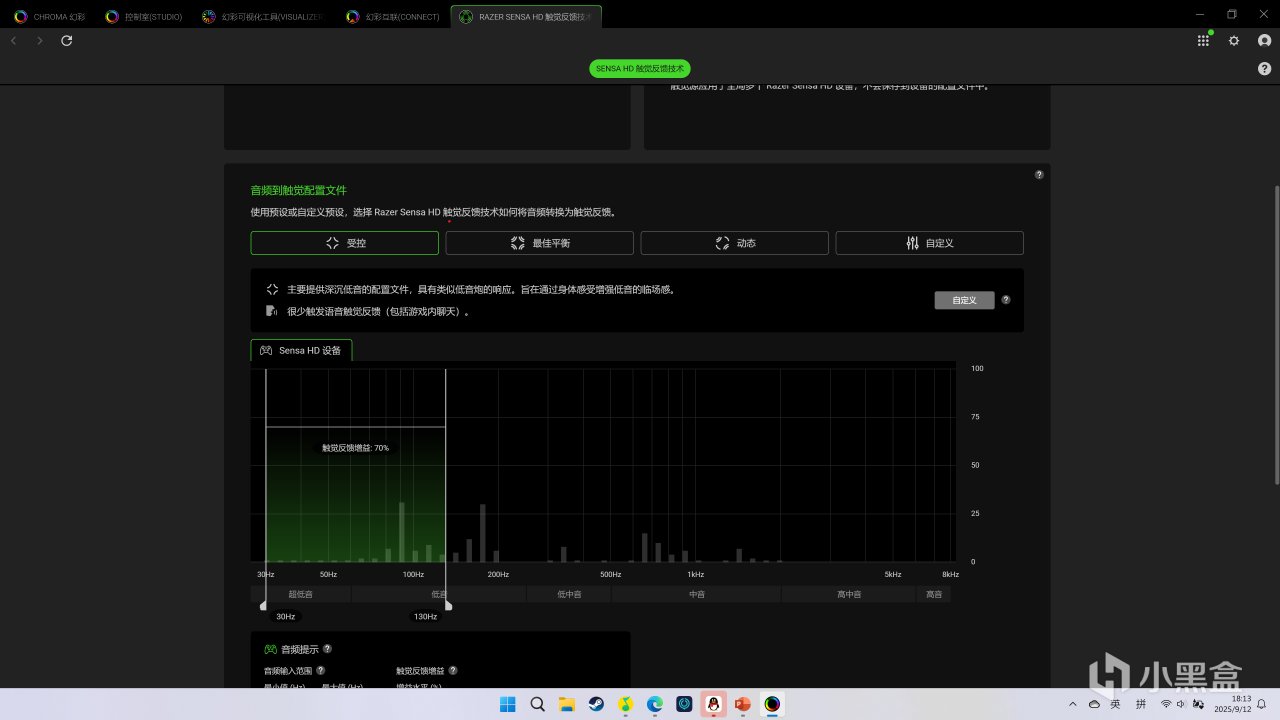Click the gray 自定义 button
Screen dimensions: 1280x720
coord(964,300)
